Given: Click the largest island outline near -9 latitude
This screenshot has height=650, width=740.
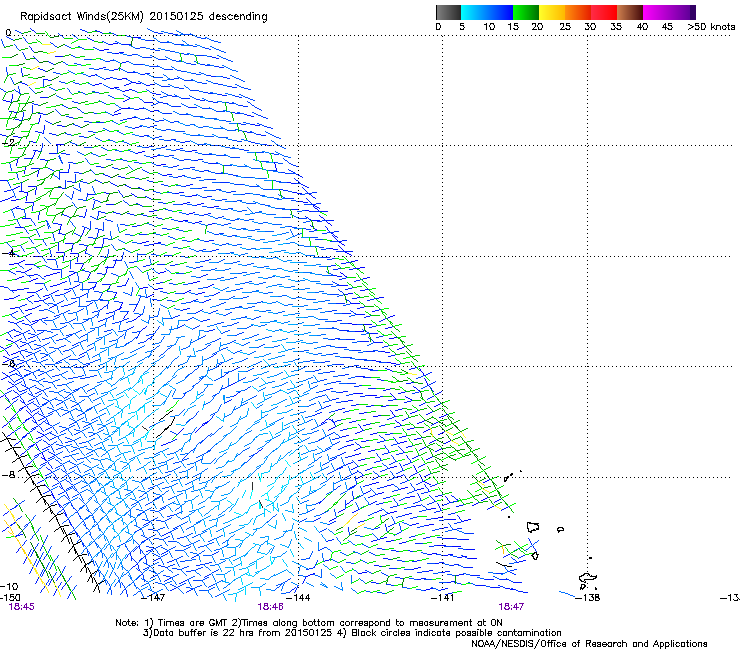Looking at the screenshot, I should [533, 527].
